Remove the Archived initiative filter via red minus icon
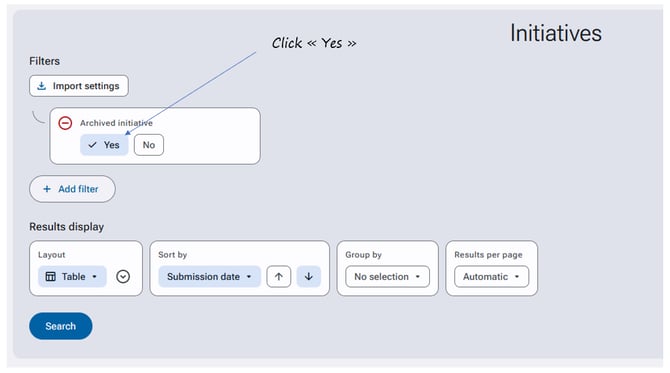This screenshot has width=670, height=373. 65,123
